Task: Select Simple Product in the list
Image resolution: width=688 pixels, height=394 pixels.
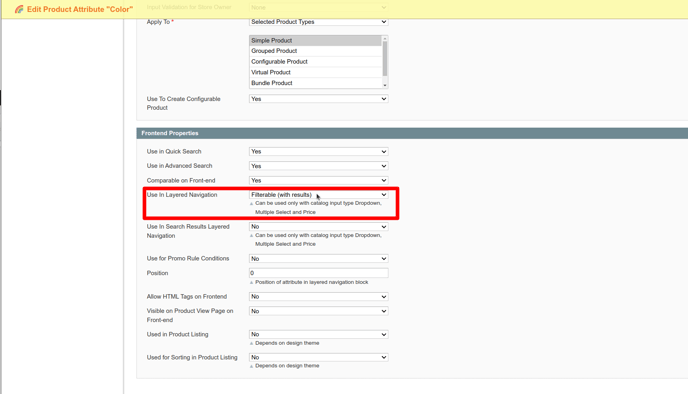Action: click(315, 40)
